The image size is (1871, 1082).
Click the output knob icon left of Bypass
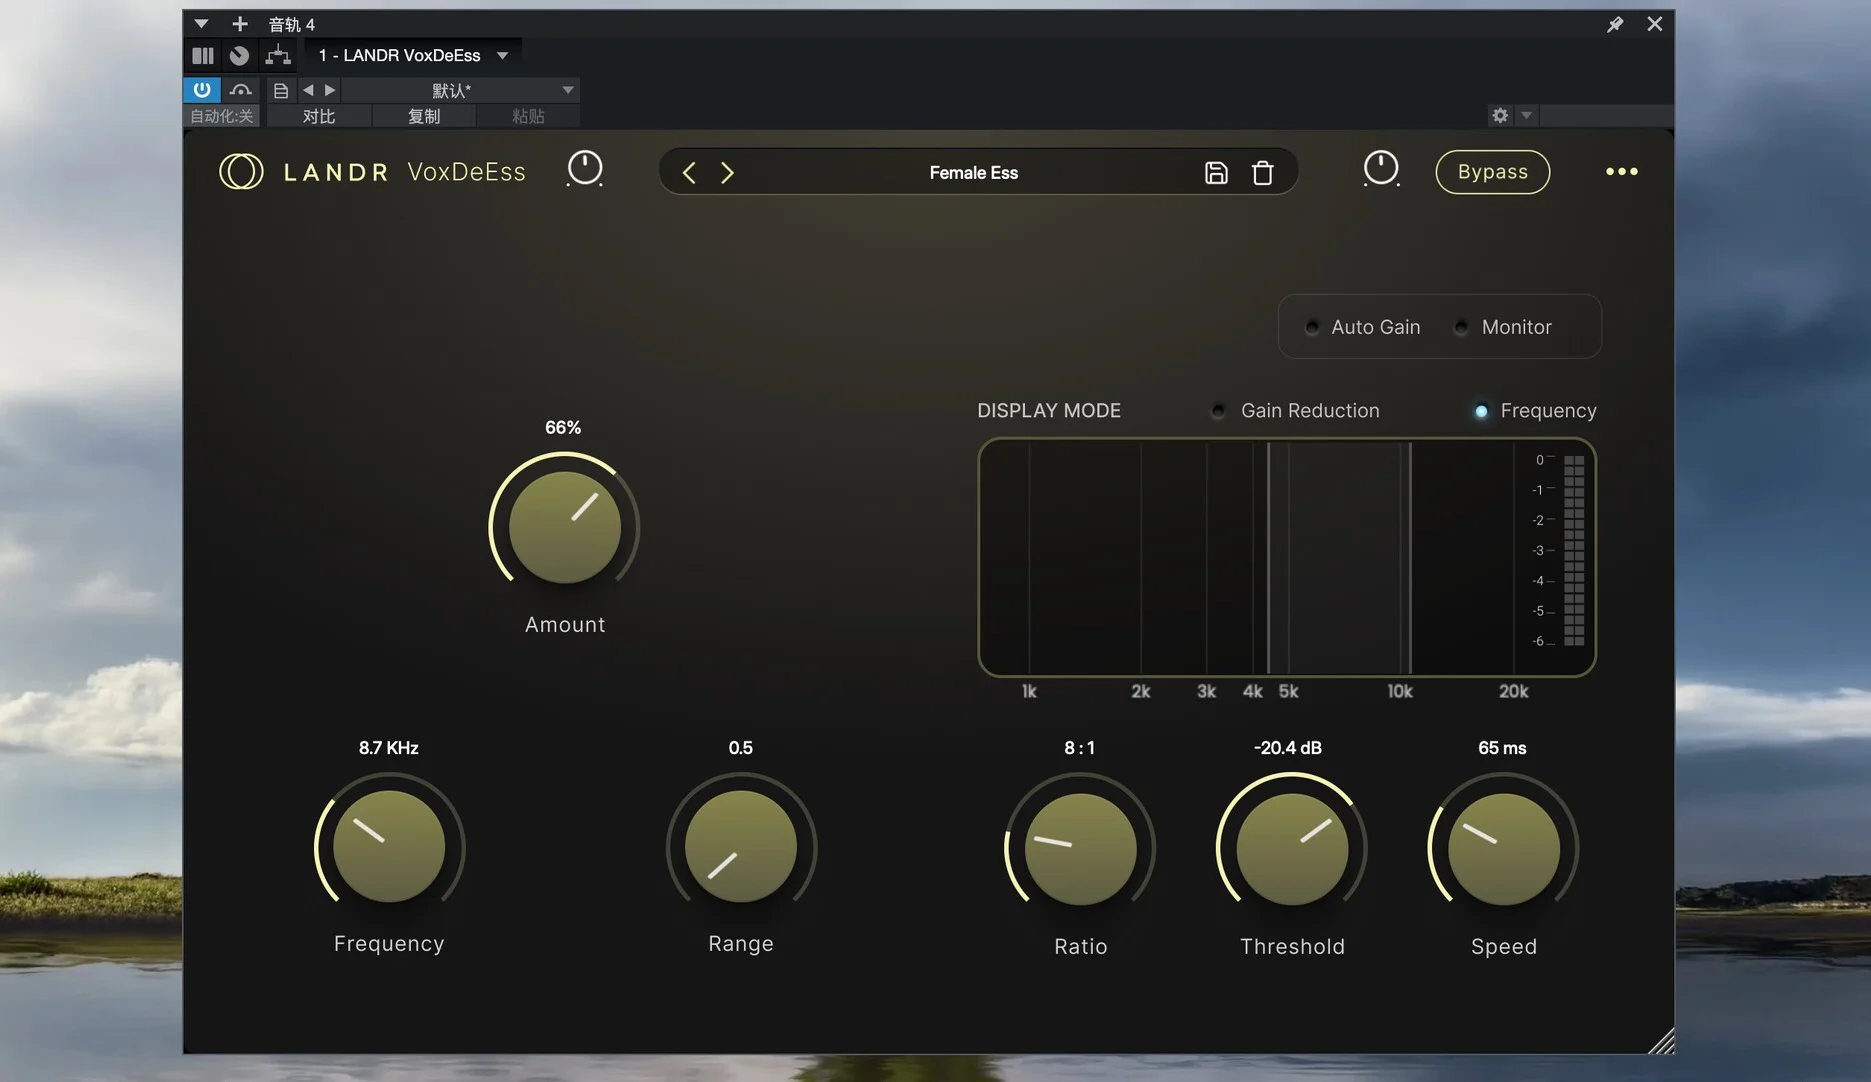tap(1380, 169)
